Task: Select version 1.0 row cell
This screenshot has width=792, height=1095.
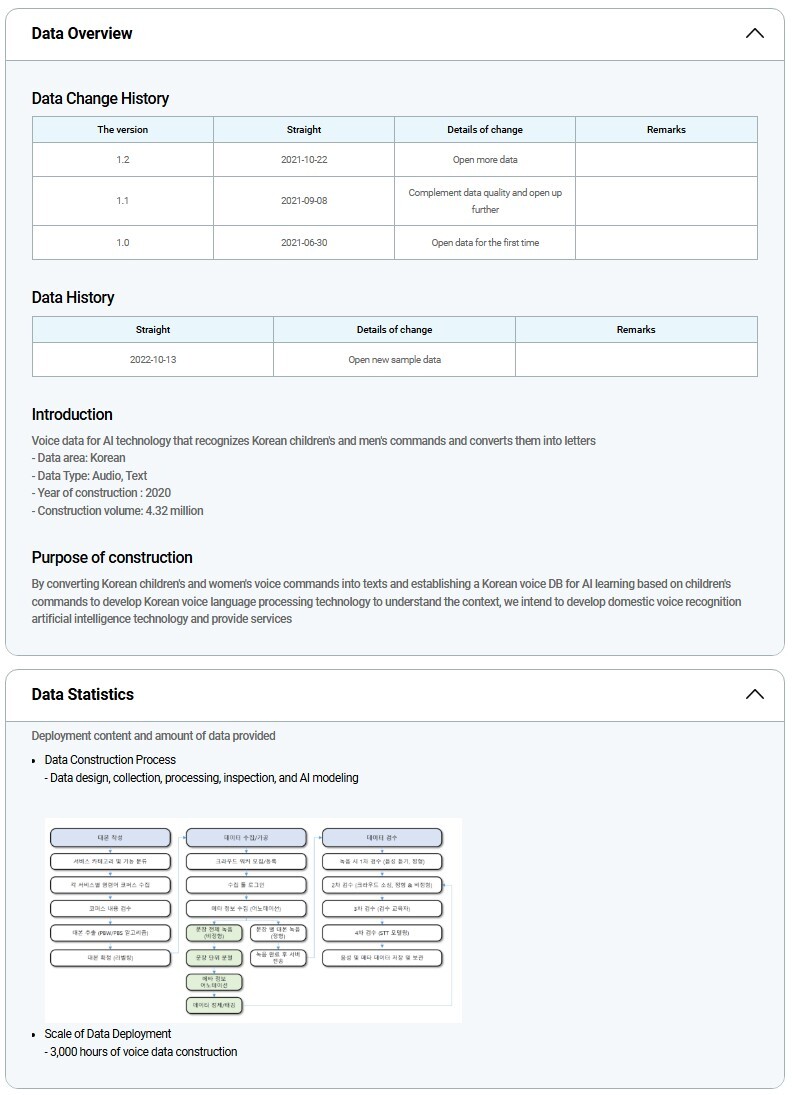Action: point(122,243)
